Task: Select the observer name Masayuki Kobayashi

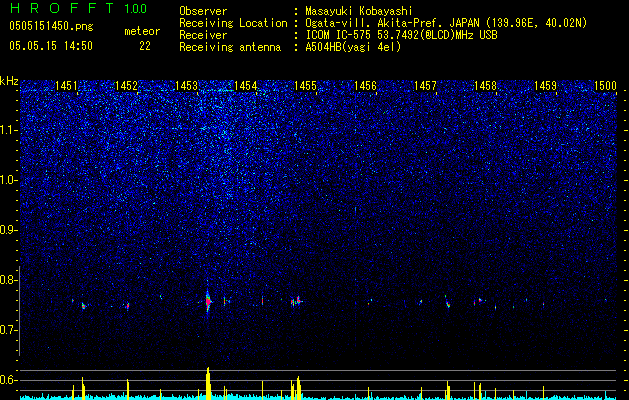Action: coord(359,11)
